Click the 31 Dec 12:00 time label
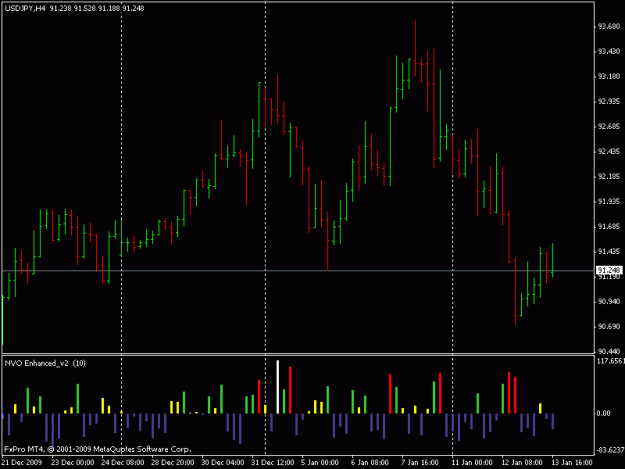Image resolution: width=625 pixels, height=469 pixels. pos(273,463)
